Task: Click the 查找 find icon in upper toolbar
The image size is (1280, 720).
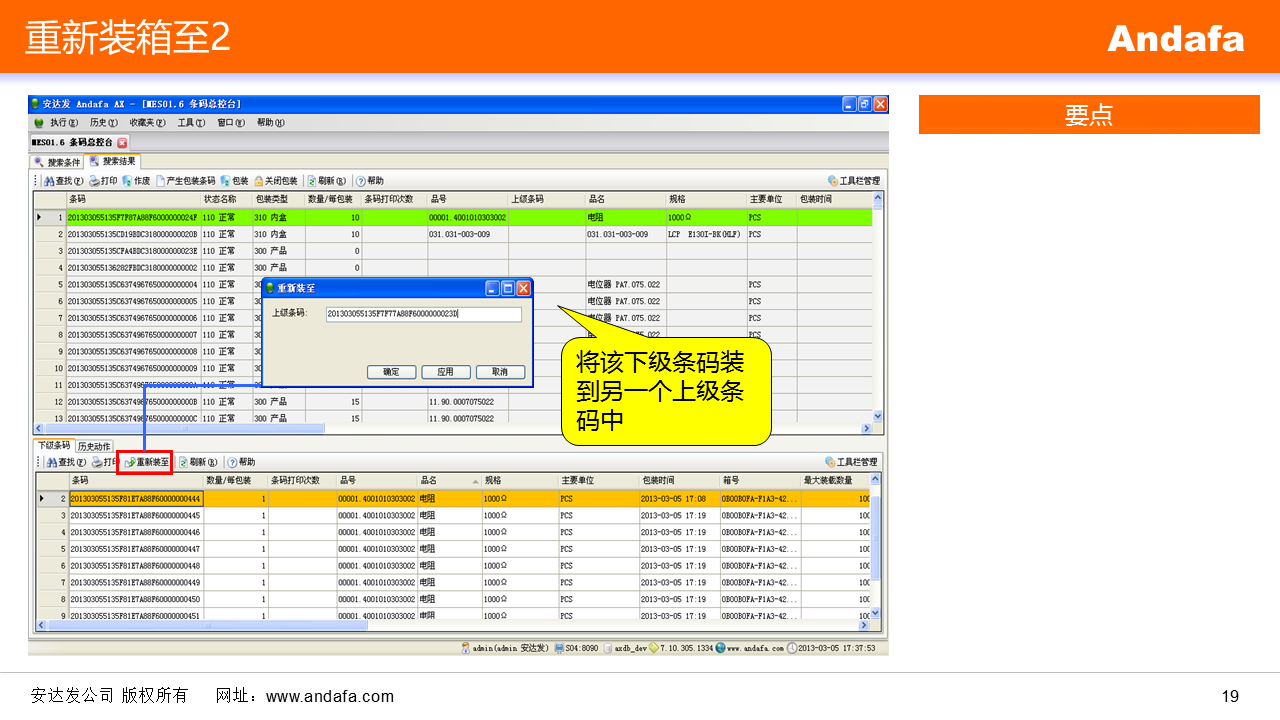Action: pos(47,181)
